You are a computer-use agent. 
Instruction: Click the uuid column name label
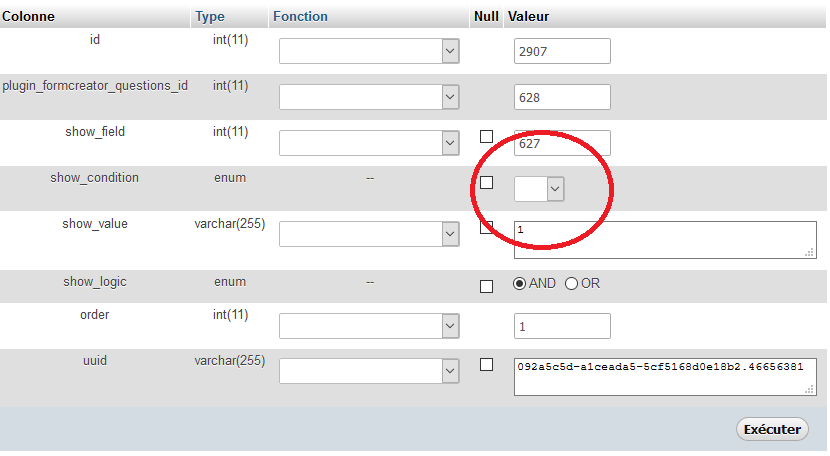95,361
